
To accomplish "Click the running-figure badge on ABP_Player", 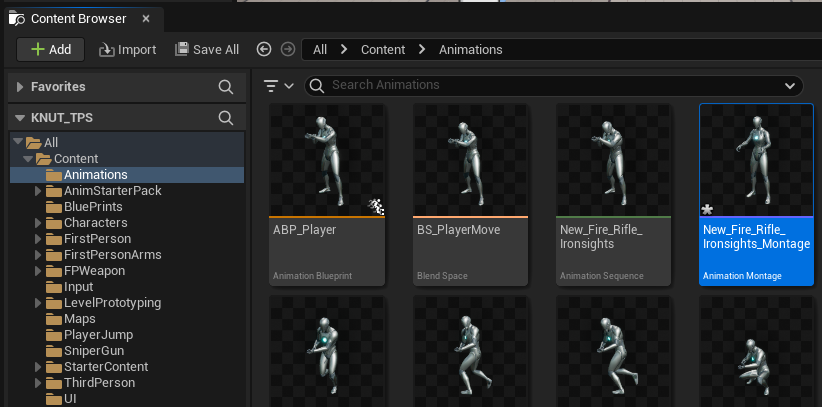I will tap(376, 207).
